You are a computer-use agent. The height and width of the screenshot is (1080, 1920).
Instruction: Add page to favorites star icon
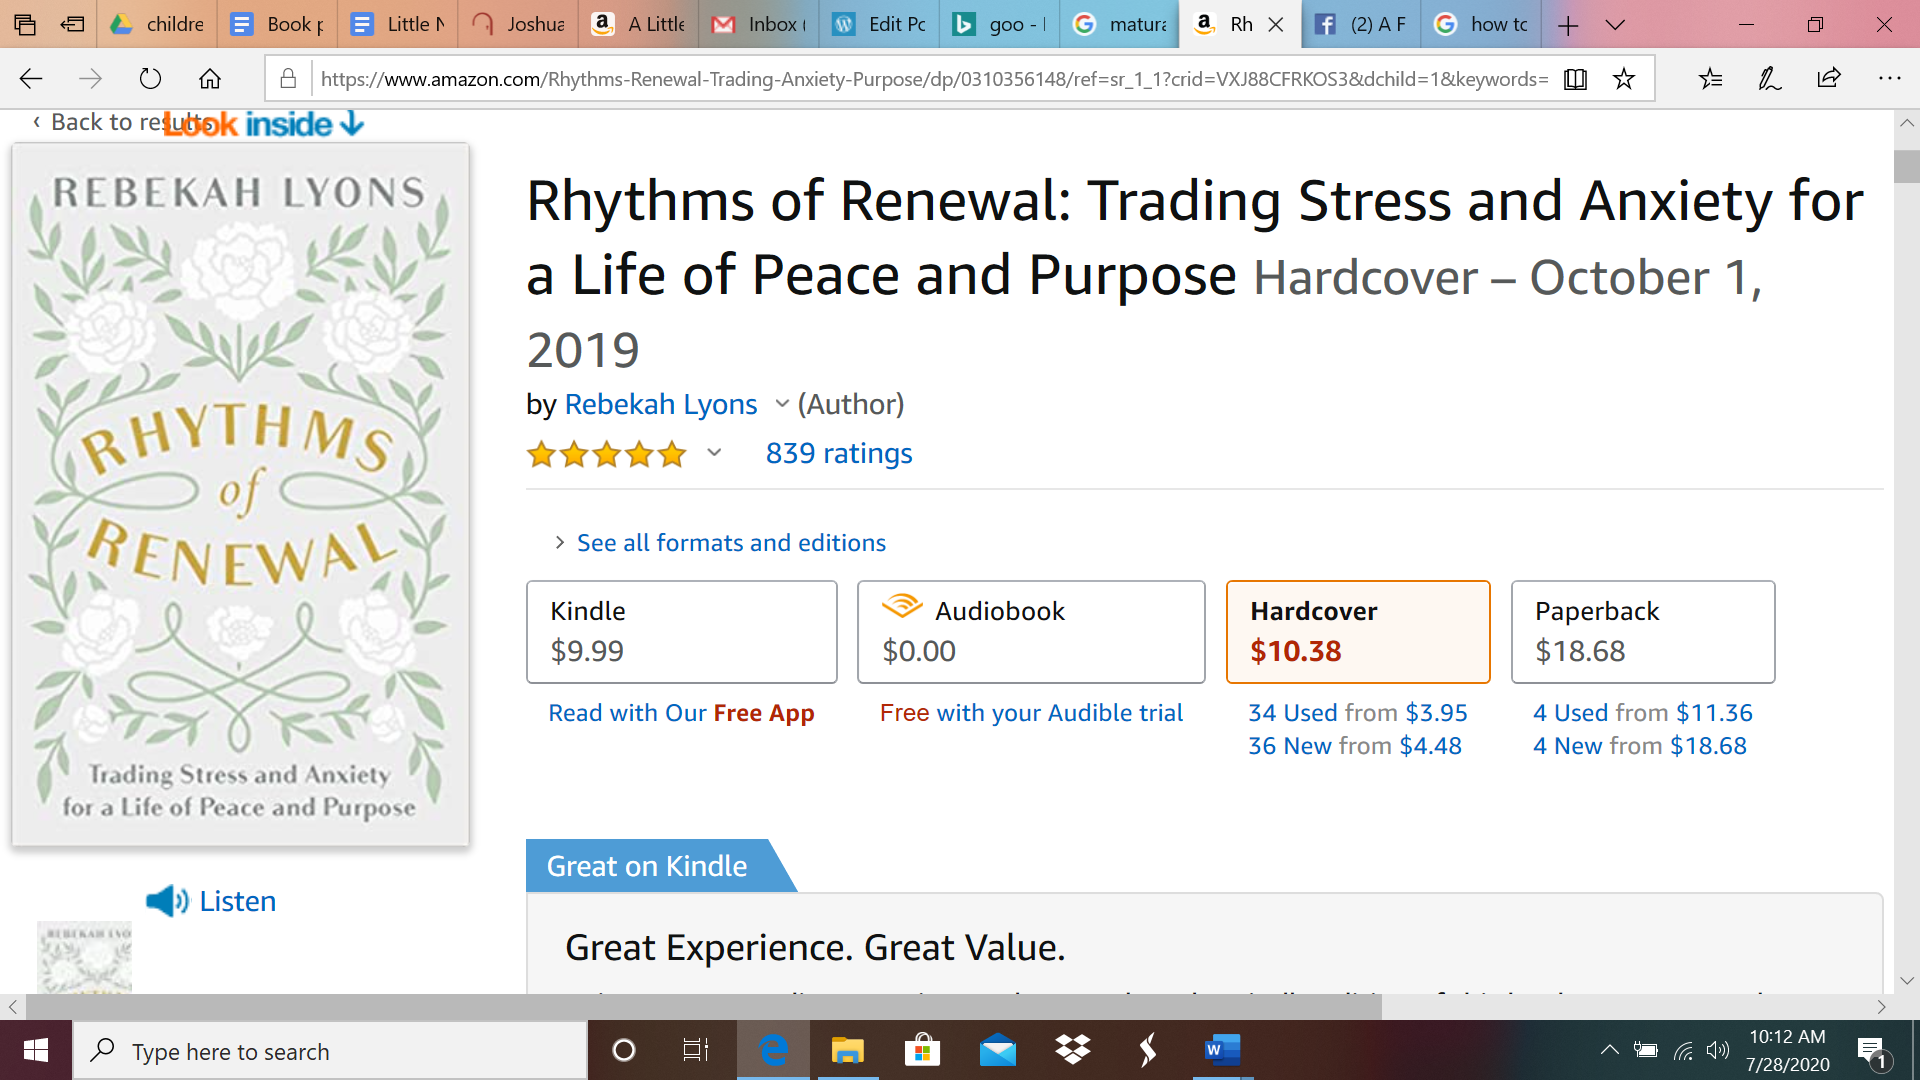pos(1624,78)
